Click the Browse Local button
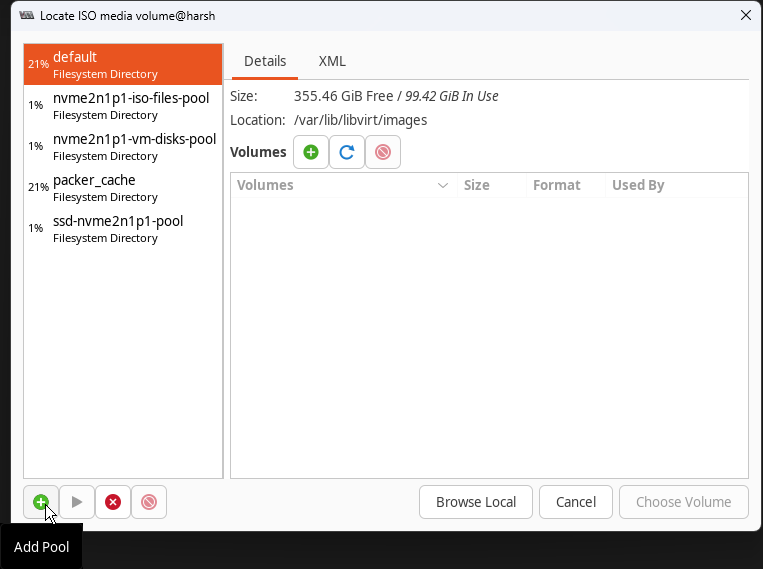The height and width of the screenshot is (569, 763). click(x=476, y=502)
